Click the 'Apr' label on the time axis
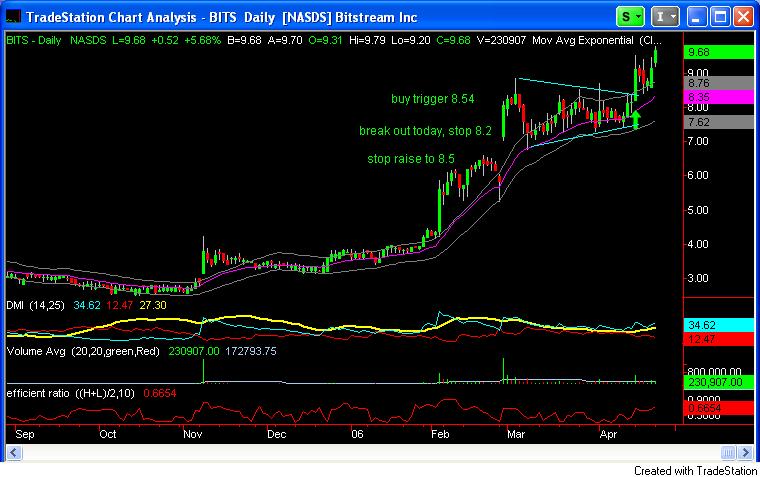 point(608,434)
